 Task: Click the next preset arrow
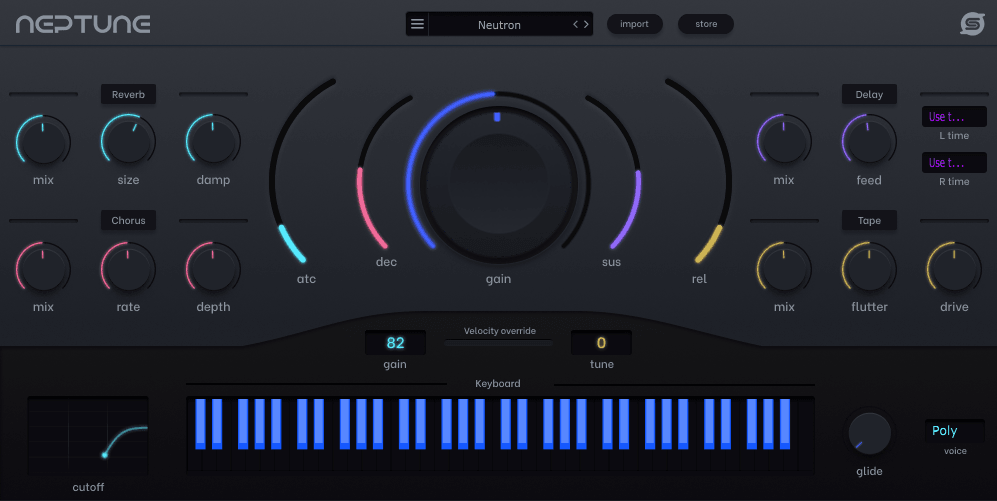[x=587, y=24]
